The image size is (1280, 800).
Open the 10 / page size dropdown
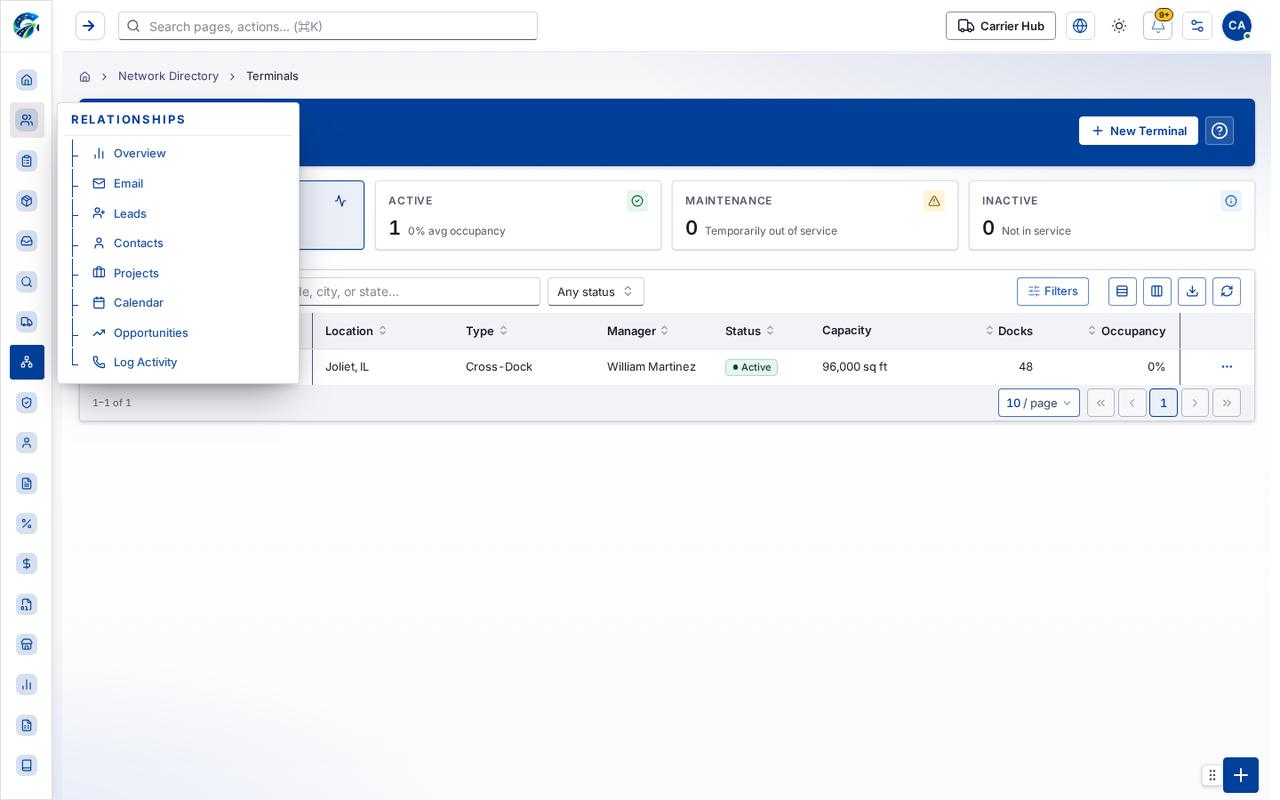pos(1039,403)
